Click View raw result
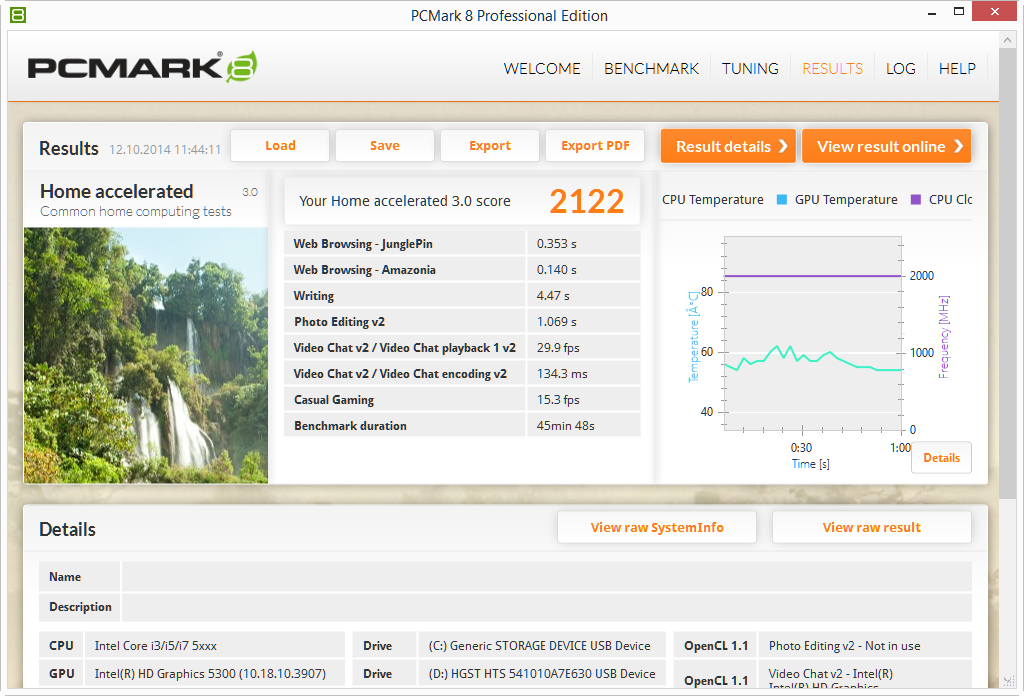This screenshot has width=1024, height=696. tap(871, 528)
